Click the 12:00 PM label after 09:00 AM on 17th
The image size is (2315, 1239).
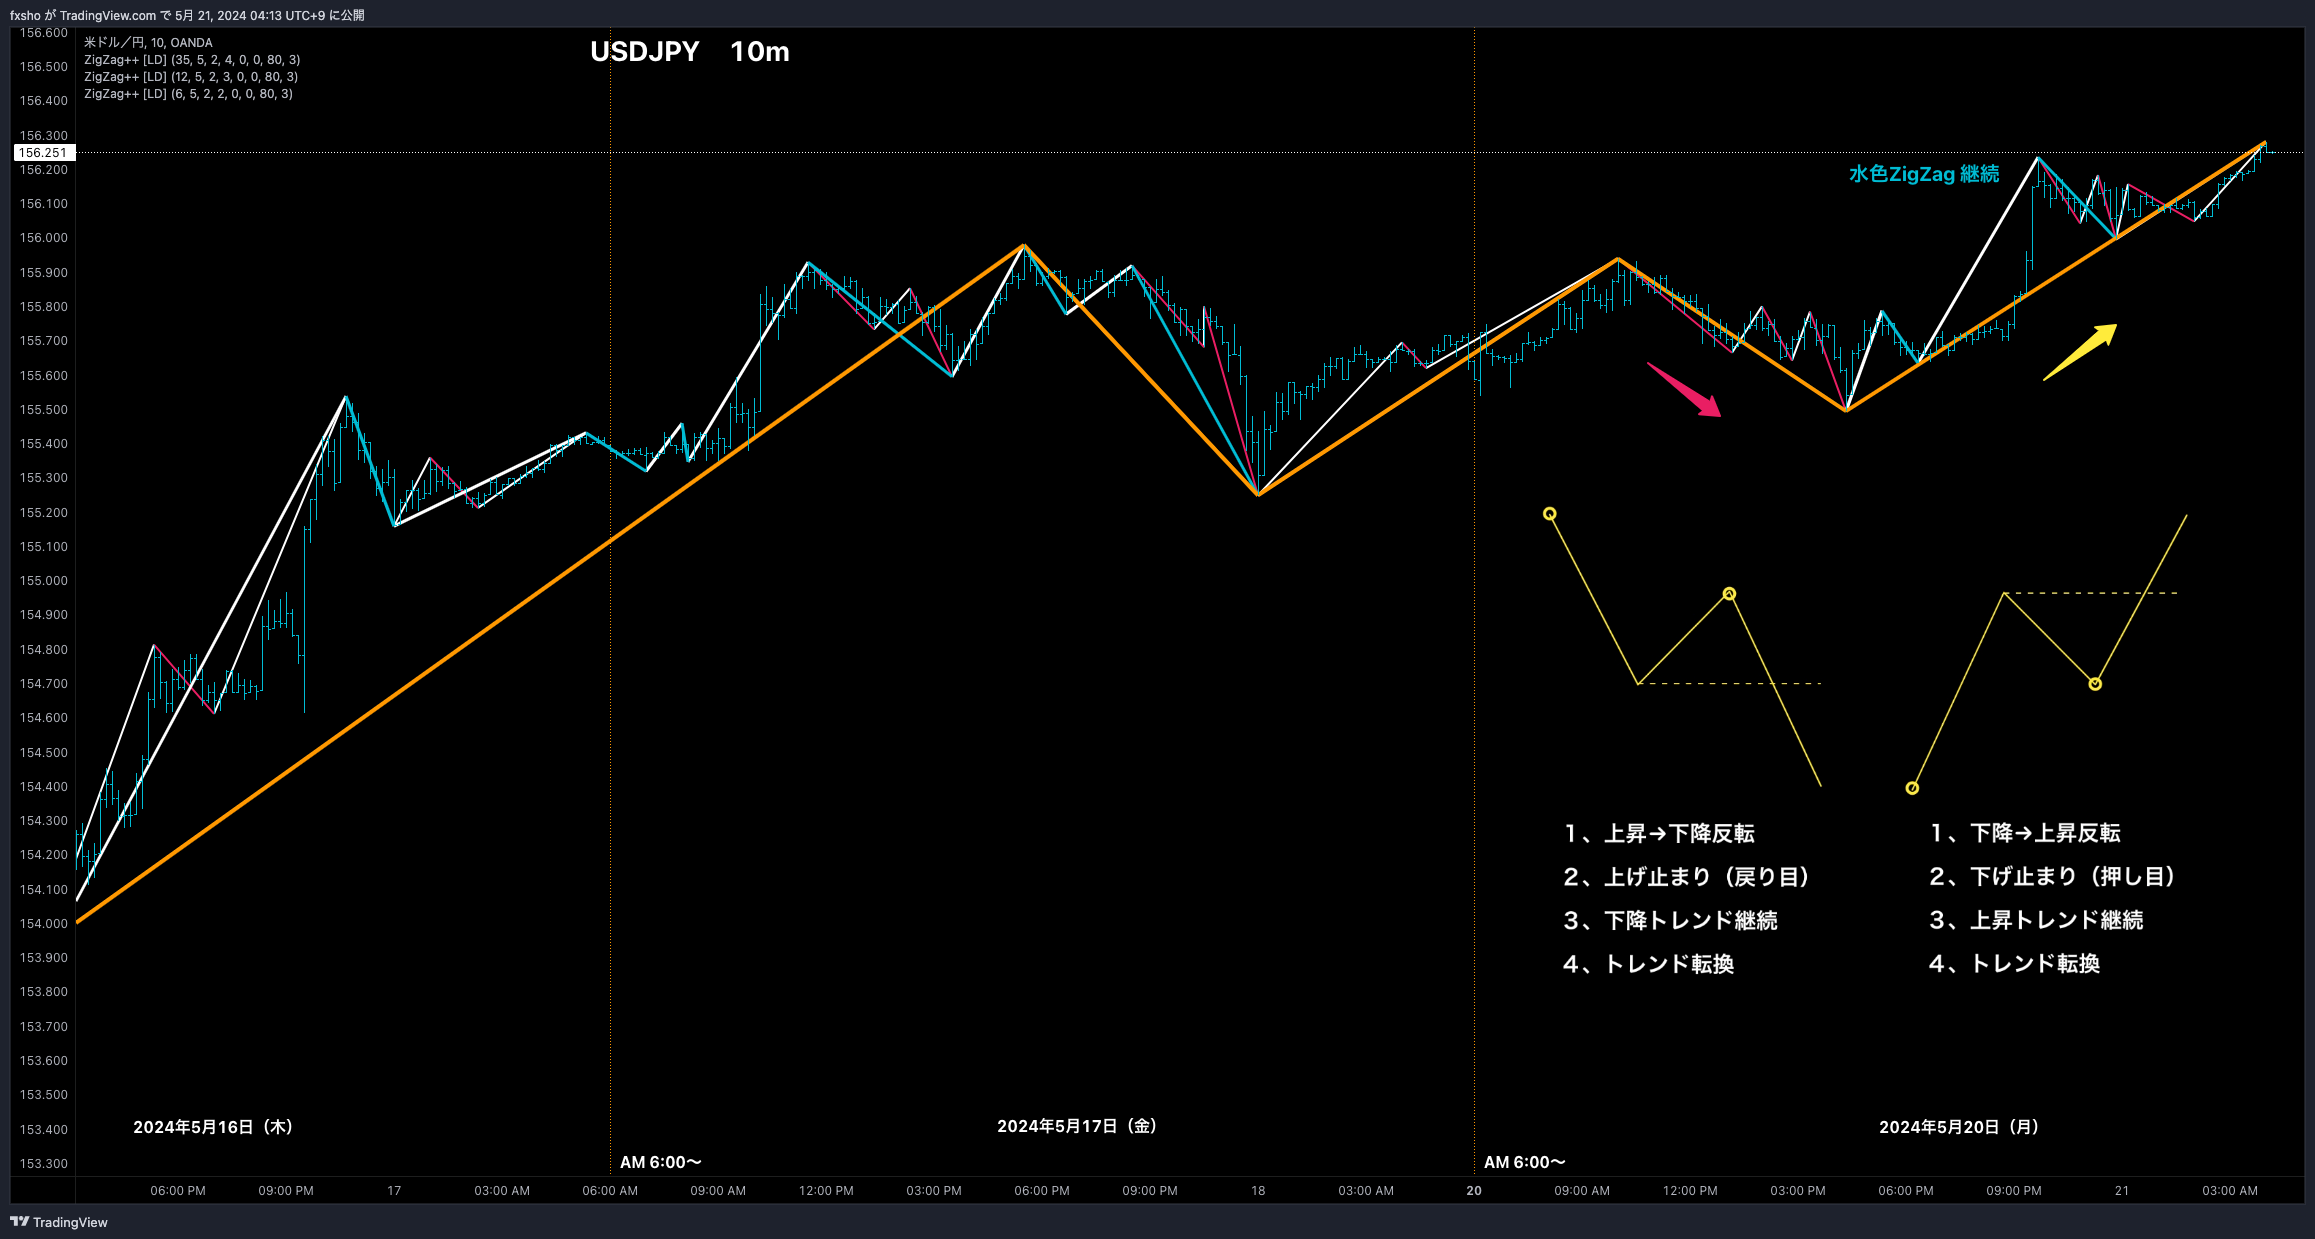click(x=826, y=1191)
